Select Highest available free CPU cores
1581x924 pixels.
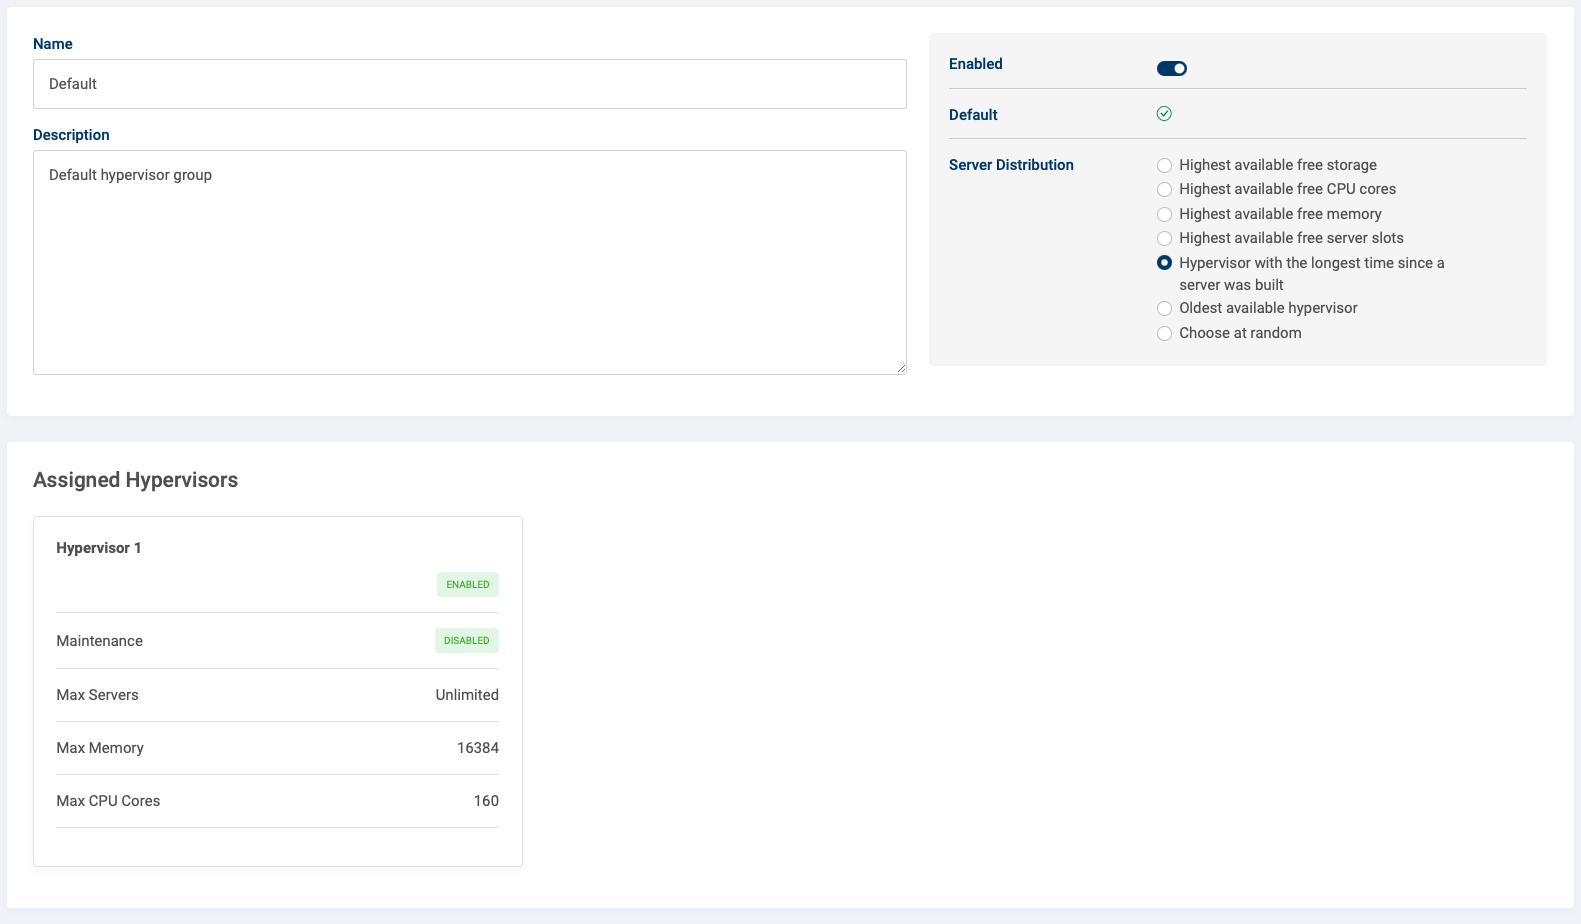pyautogui.click(x=1164, y=189)
